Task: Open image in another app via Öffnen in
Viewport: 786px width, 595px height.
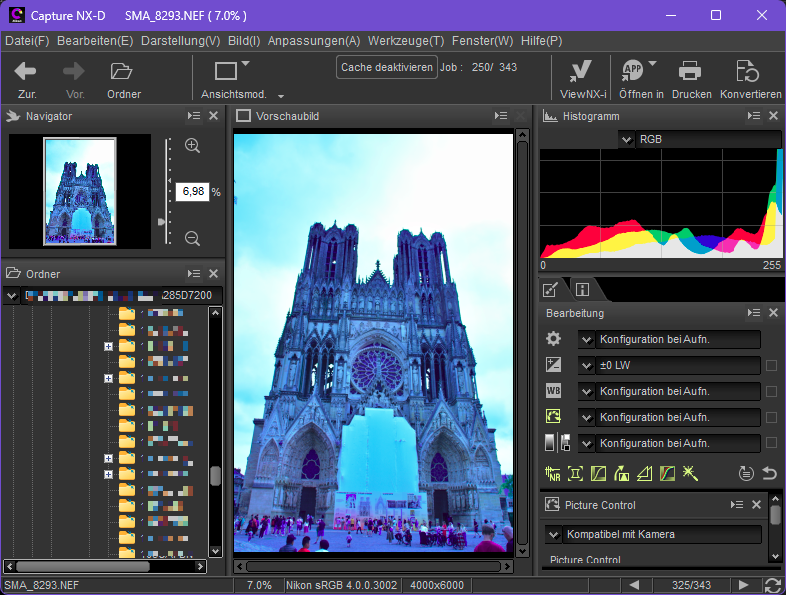Action: tap(633, 72)
